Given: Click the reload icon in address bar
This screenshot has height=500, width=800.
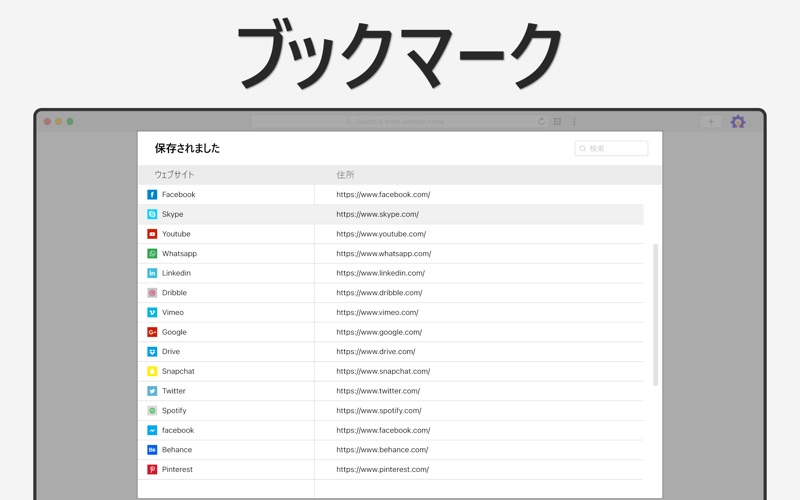Looking at the screenshot, I should pos(541,121).
